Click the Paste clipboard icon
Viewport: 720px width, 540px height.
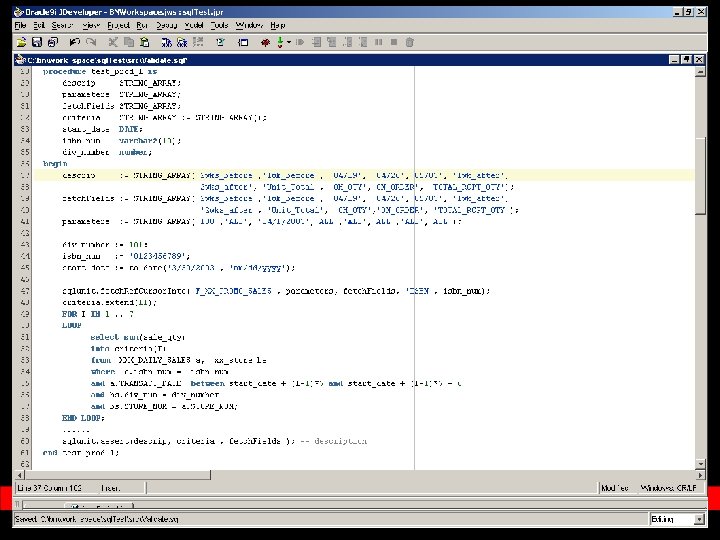click(x=145, y=42)
